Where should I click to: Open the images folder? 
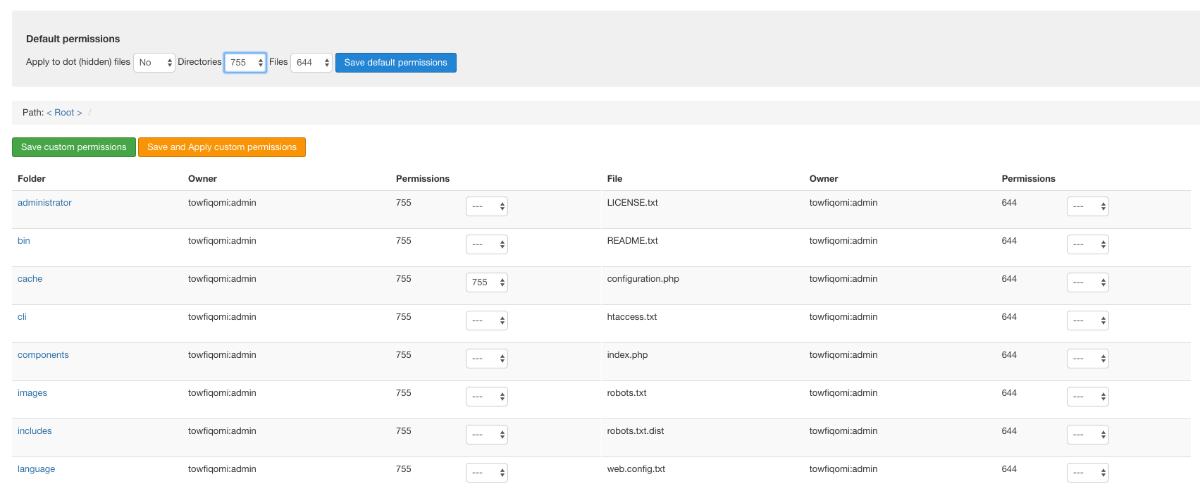tap(32, 393)
